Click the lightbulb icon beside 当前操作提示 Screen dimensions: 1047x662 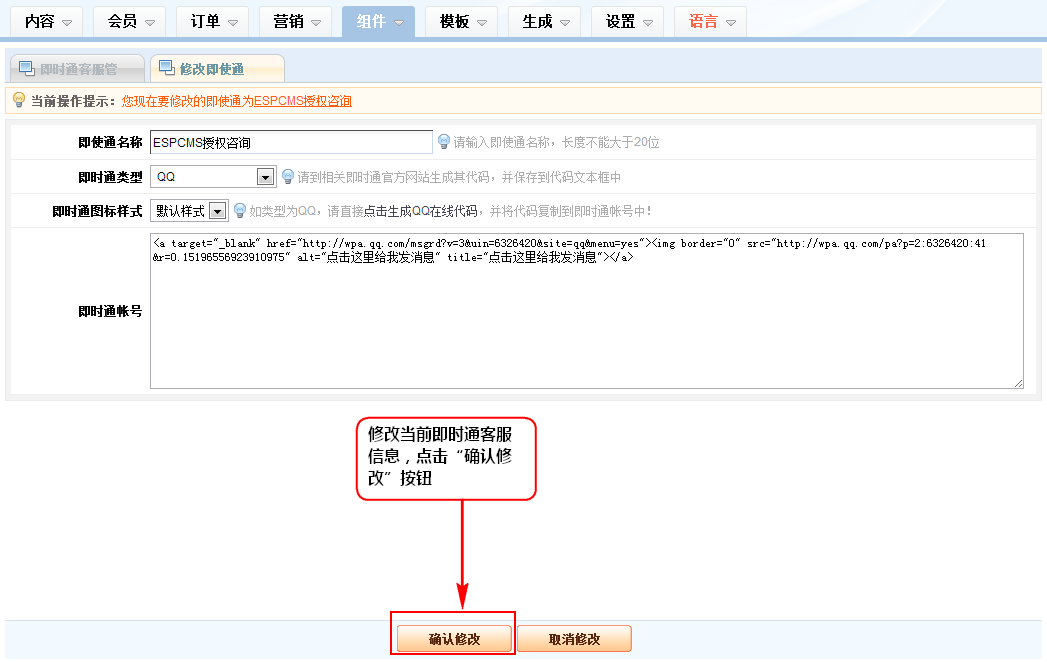pos(18,100)
